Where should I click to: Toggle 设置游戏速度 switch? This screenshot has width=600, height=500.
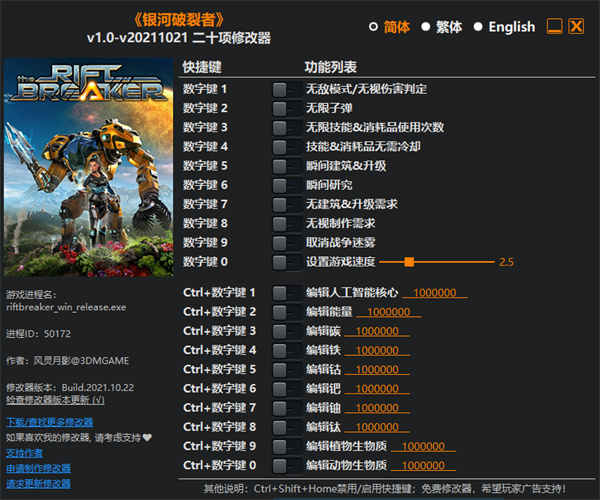pos(286,262)
